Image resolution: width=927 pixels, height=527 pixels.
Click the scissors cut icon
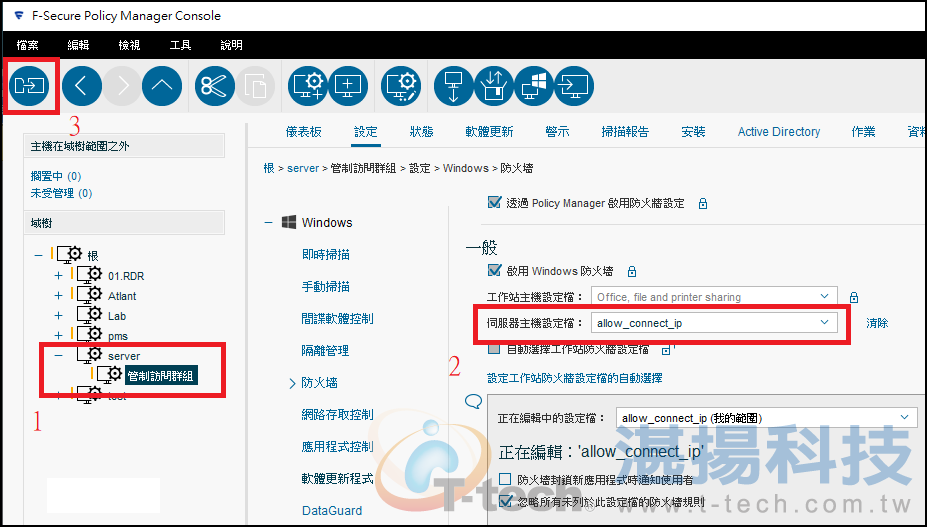tap(215, 86)
